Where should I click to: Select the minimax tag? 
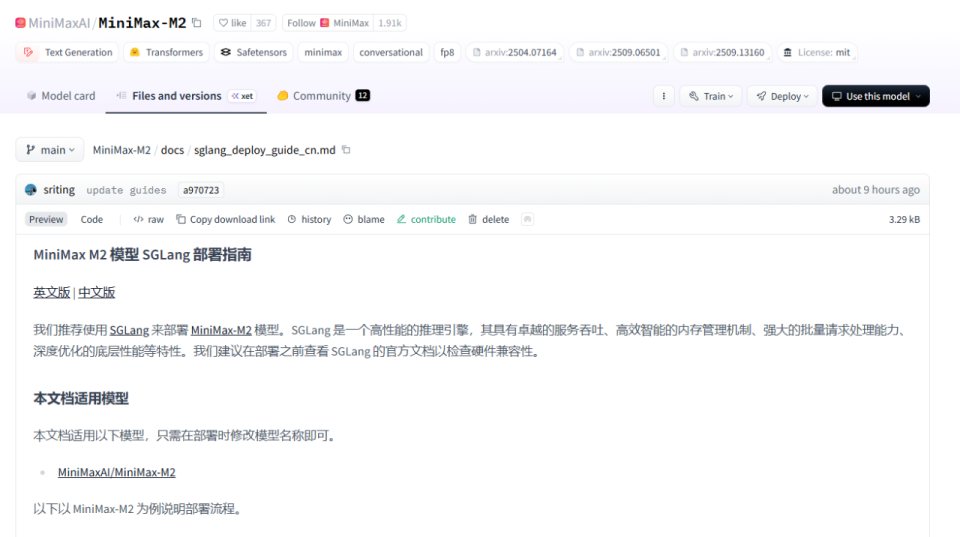tap(323, 52)
